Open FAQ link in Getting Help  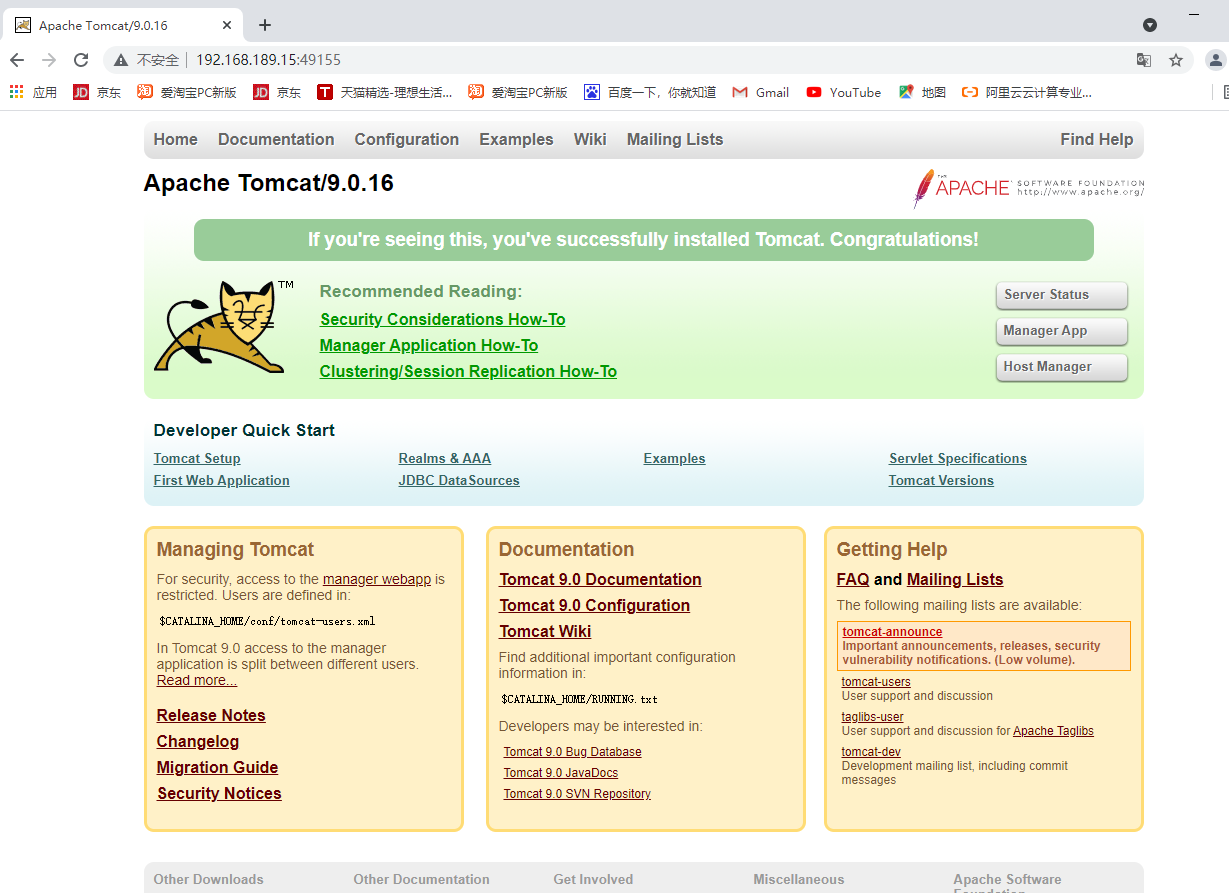click(853, 580)
